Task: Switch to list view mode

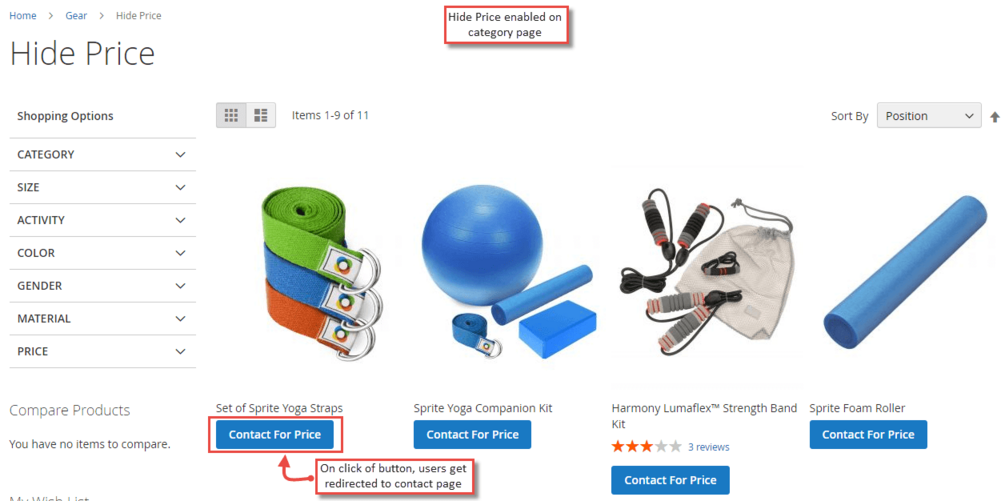Action: click(x=261, y=115)
